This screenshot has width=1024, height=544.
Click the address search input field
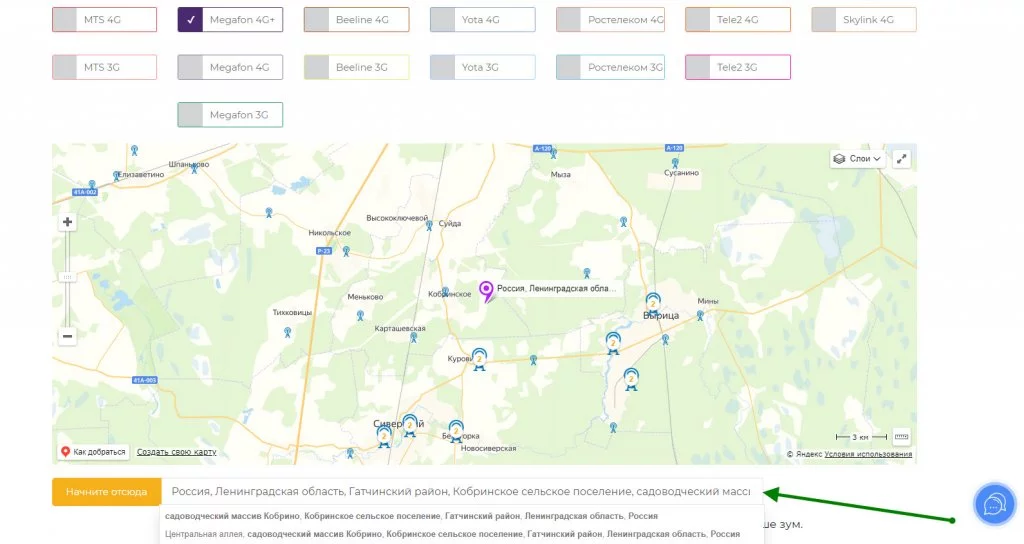(462, 492)
